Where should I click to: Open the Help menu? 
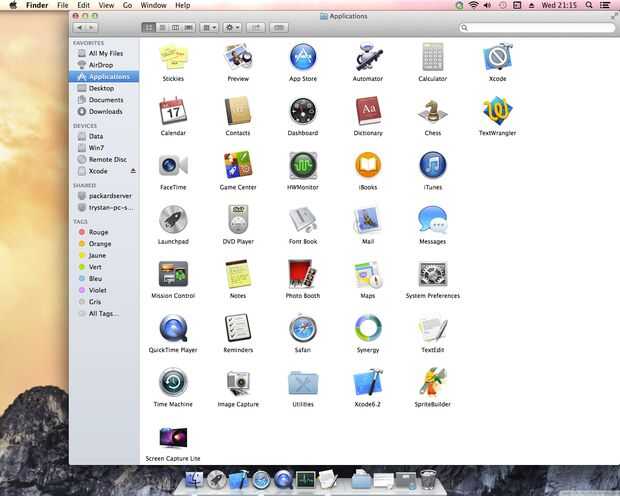click(x=183, y=5)
